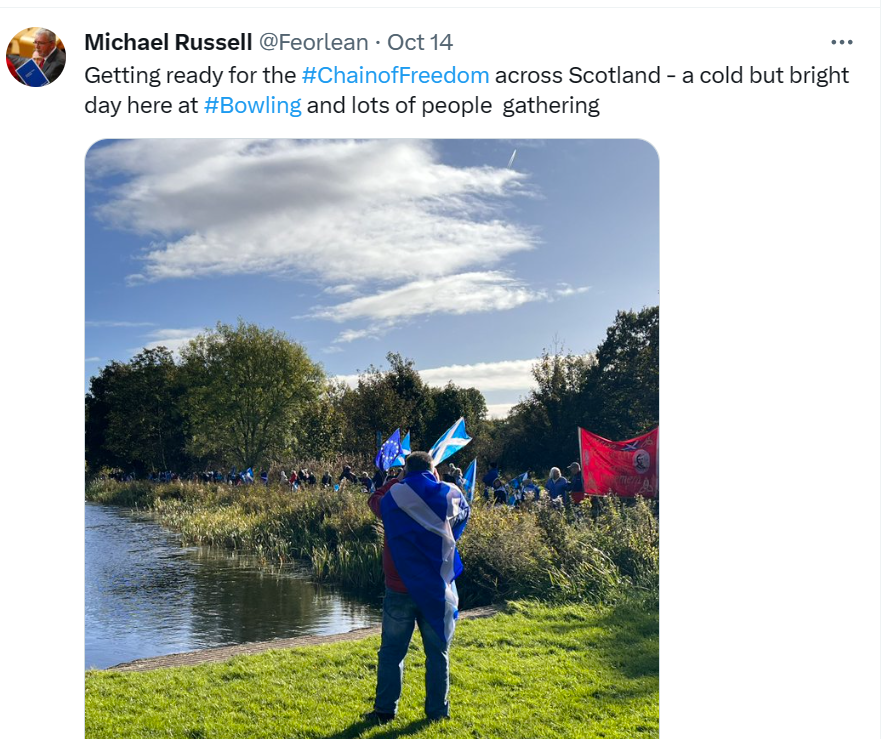The height and width of the screenshot is (739, 888).
Task: Click the text 'Getting ready for the'
Action: tap(190, 75)
